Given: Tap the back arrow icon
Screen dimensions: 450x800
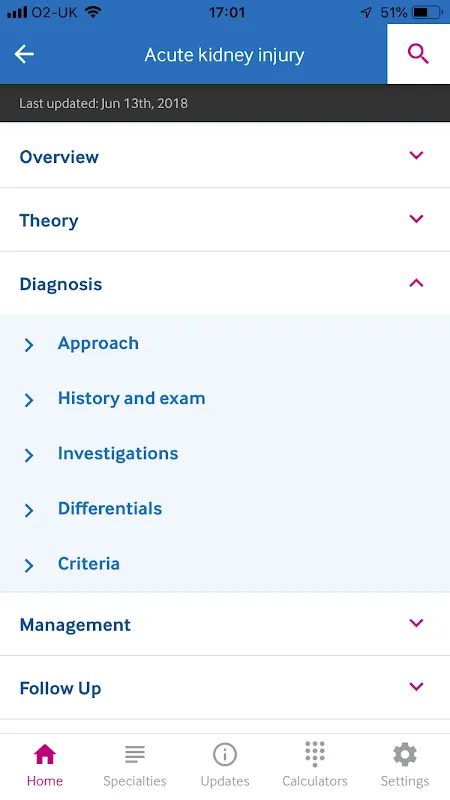Looking at the screenshot, I should [24, 54].
